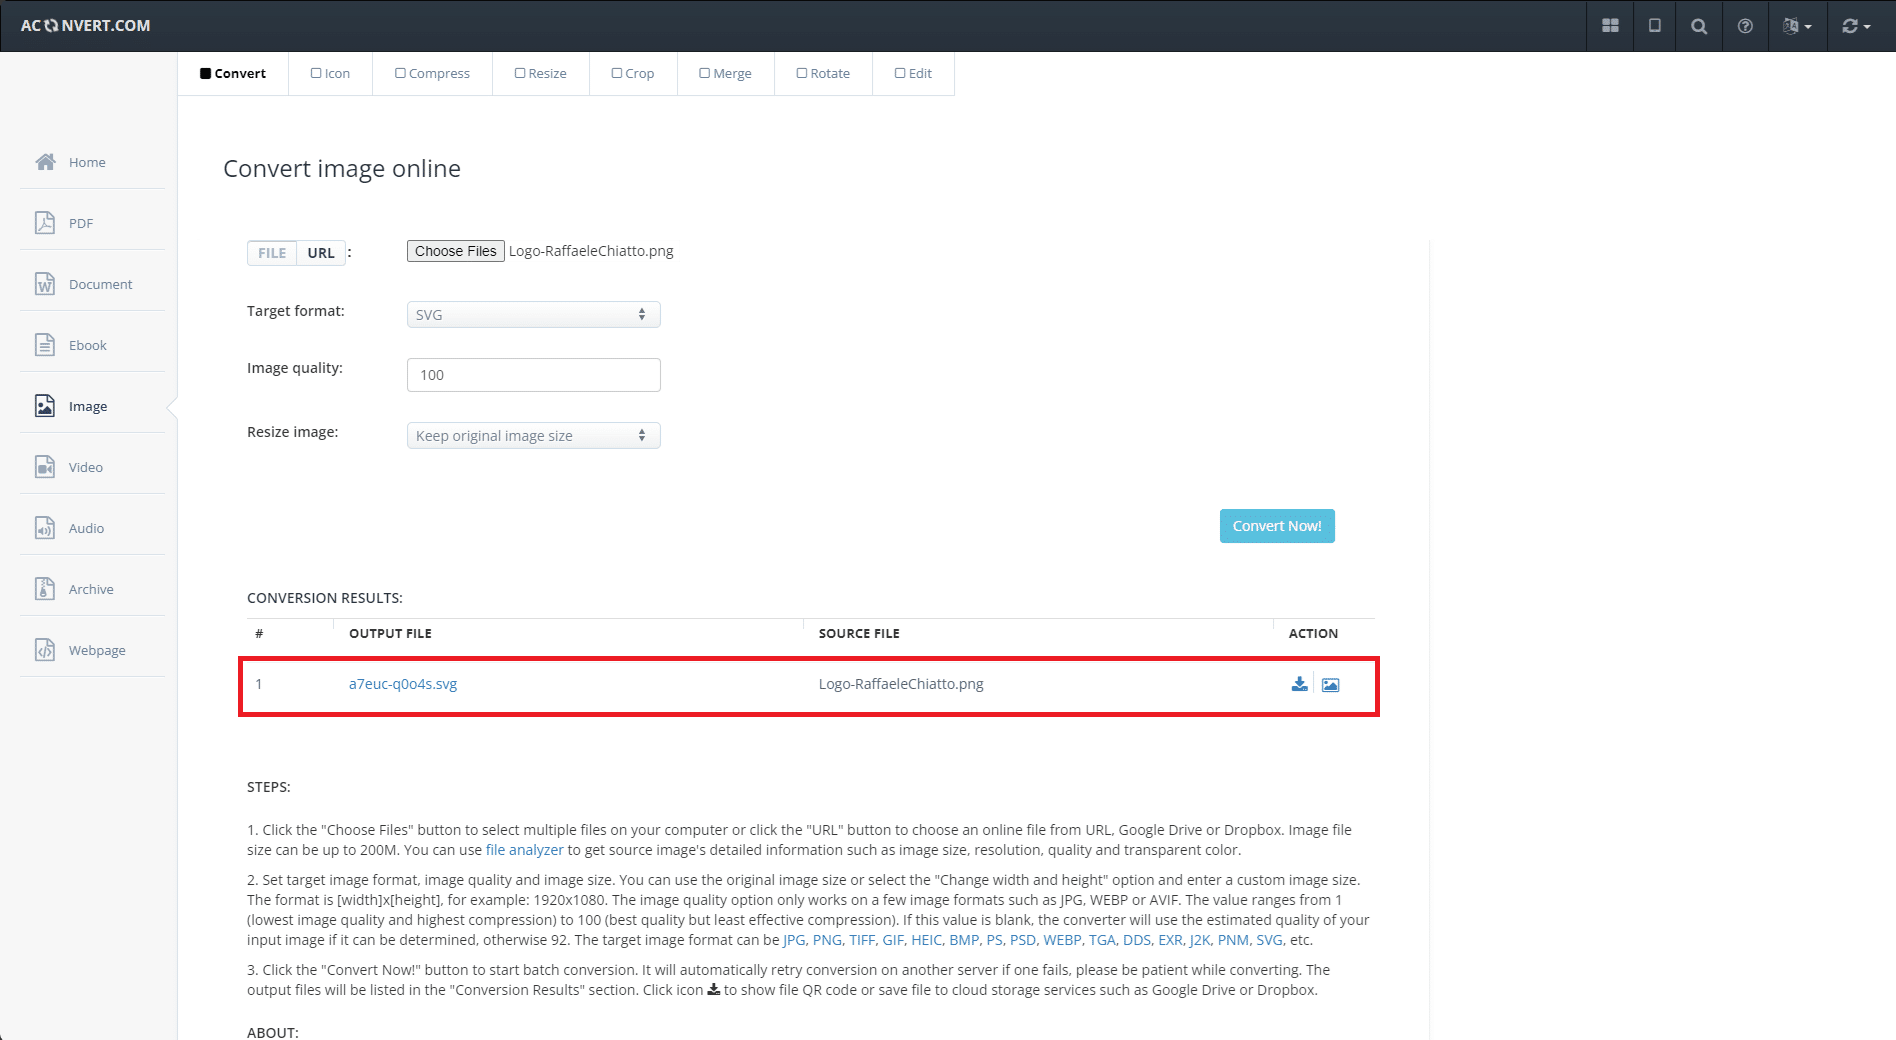Open the Archive converter section
Image resolution: width=1896 pixels, height=1040 pixels.
point(91,589)
